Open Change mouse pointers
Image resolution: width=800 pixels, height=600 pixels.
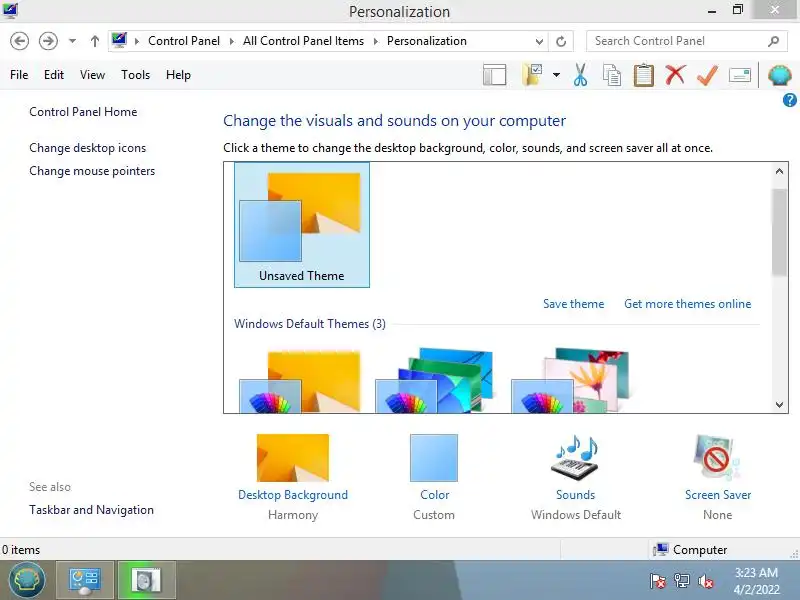(92, 171)
